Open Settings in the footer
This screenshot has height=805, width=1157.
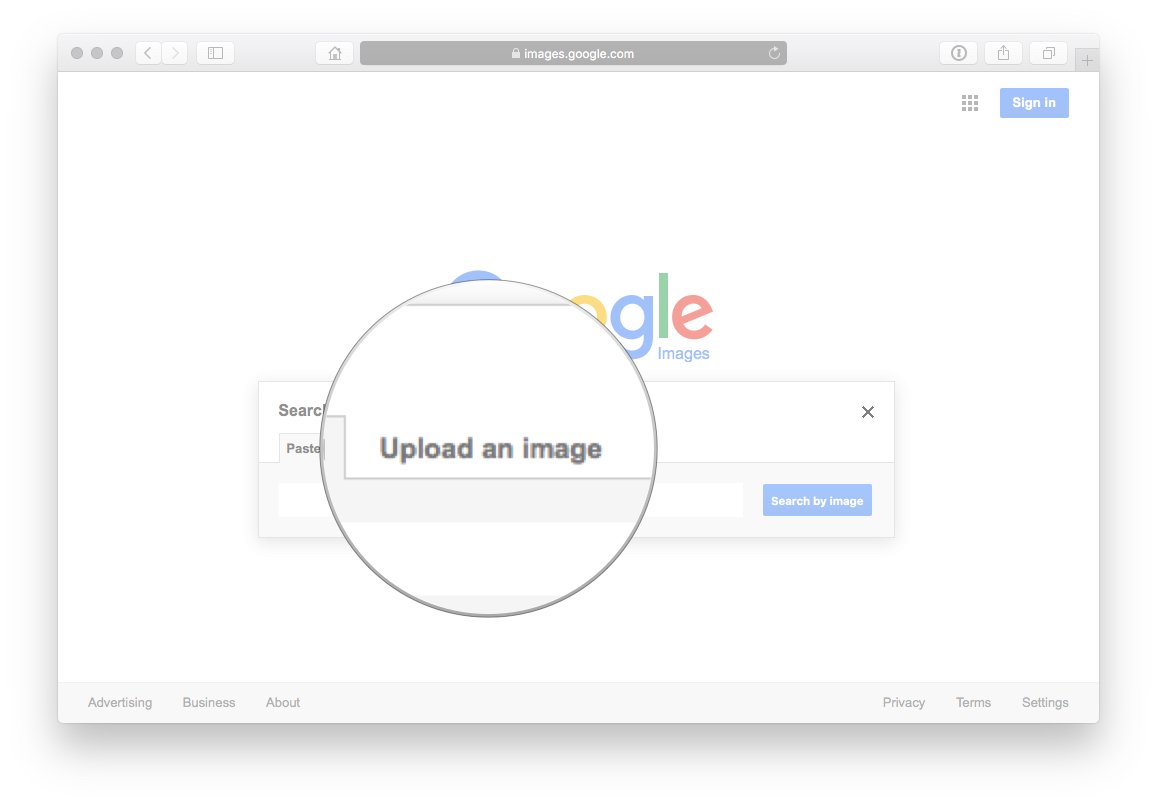pos(1044,702)
